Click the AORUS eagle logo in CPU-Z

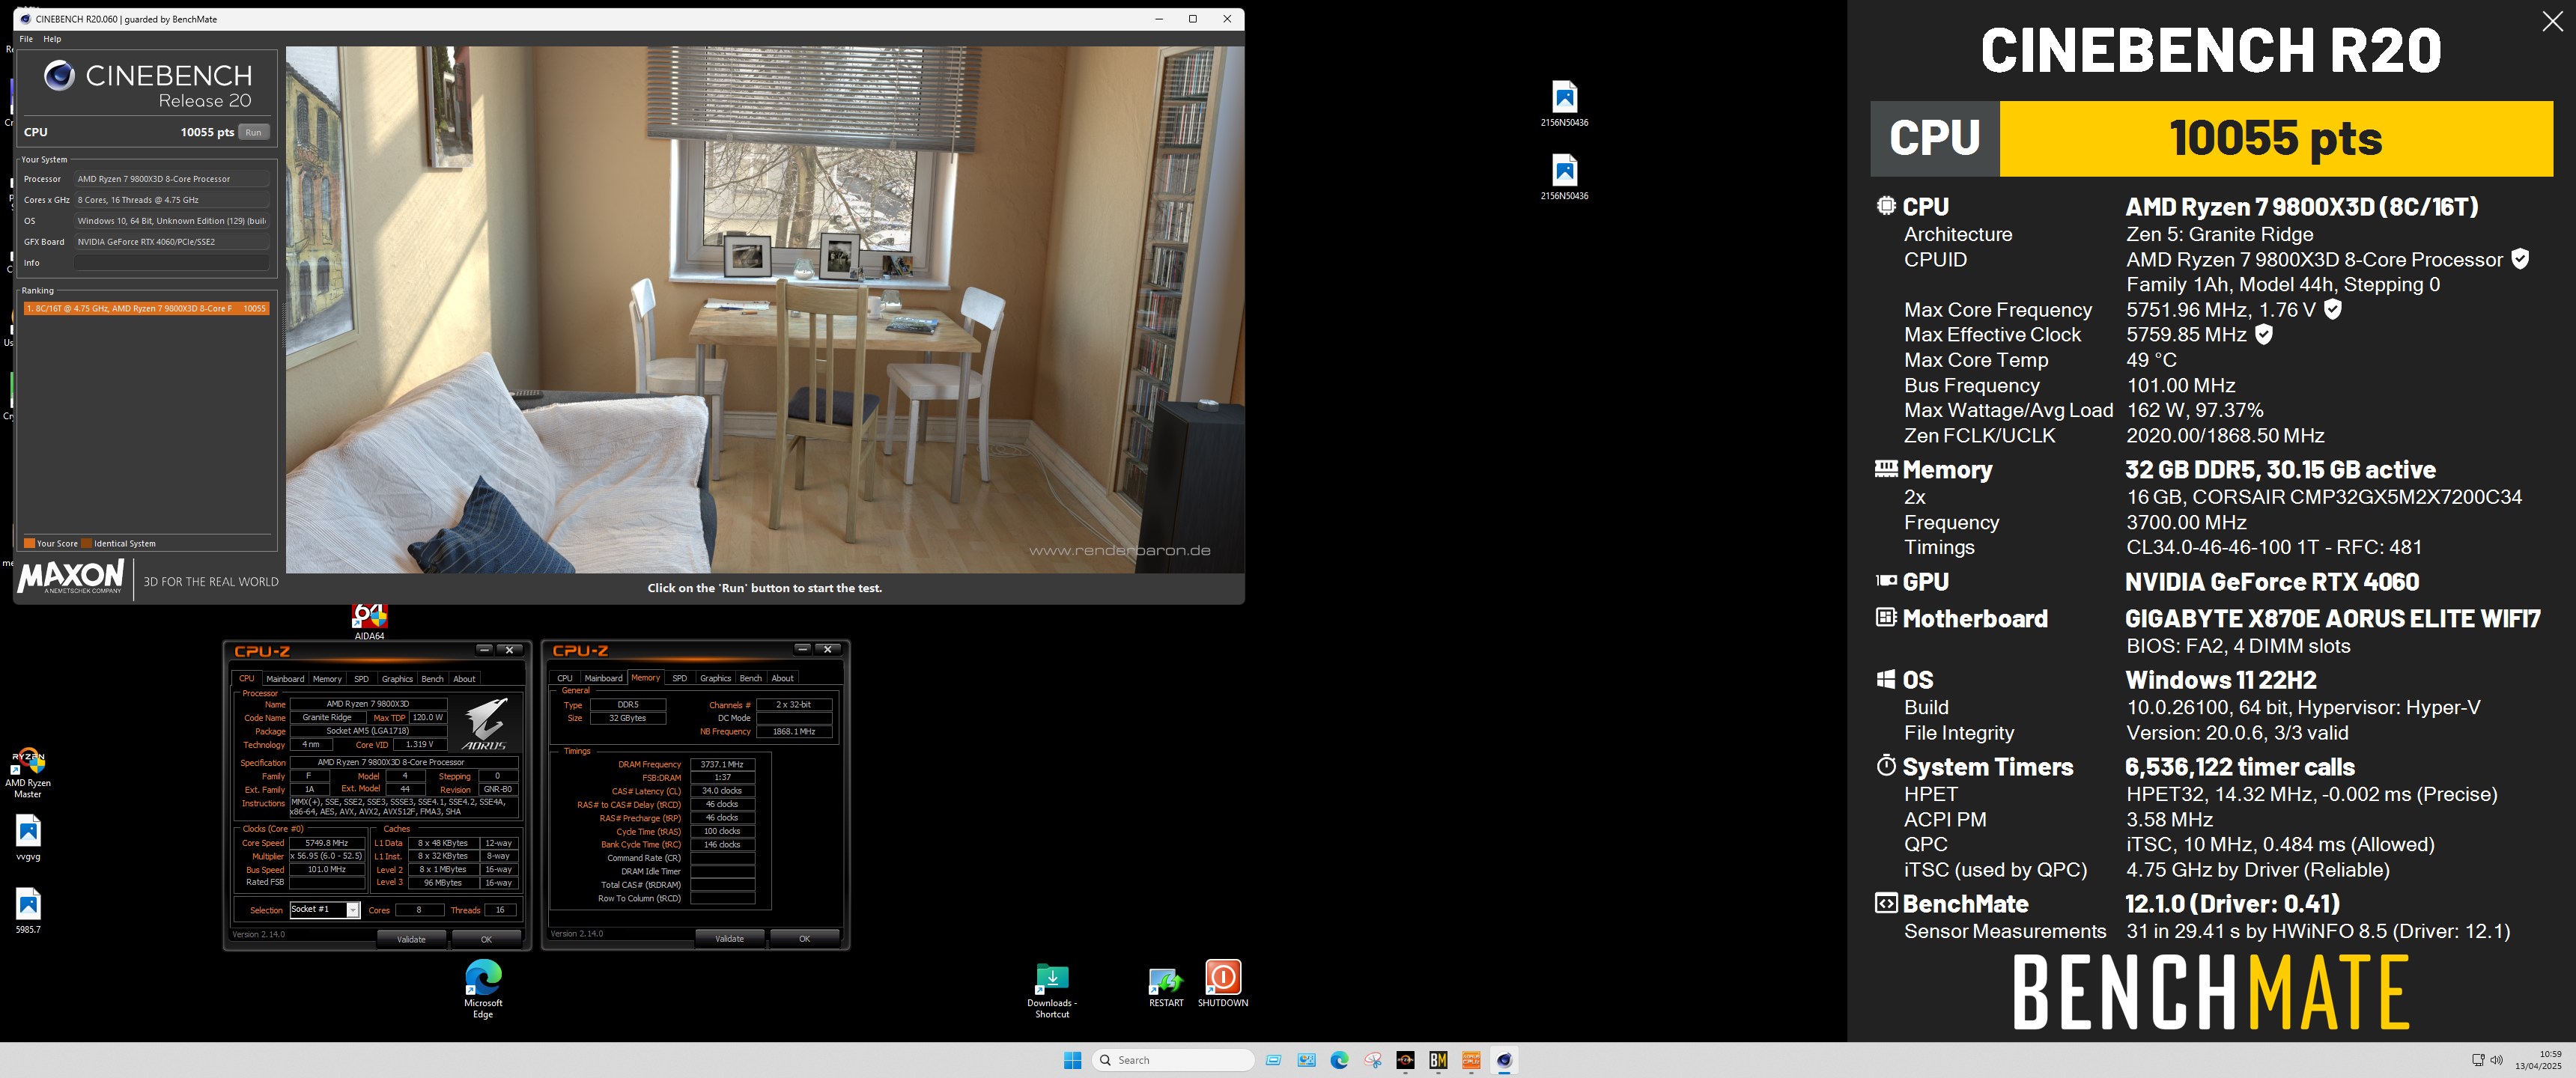tap(485, 724)
